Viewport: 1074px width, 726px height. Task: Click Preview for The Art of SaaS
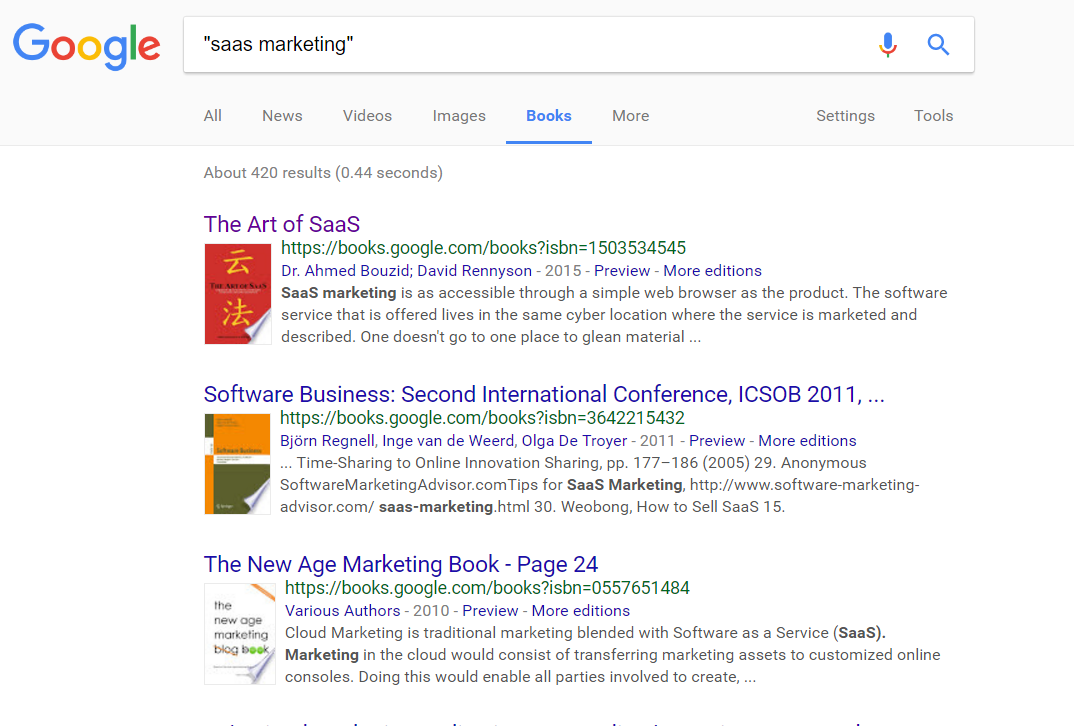[x=622, y=271]
